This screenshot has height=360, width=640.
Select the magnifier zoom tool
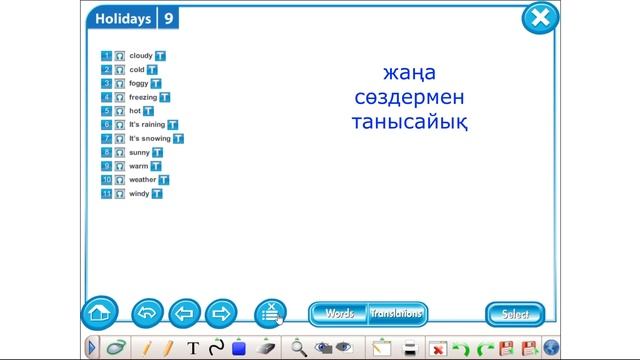tap(298, 348)
